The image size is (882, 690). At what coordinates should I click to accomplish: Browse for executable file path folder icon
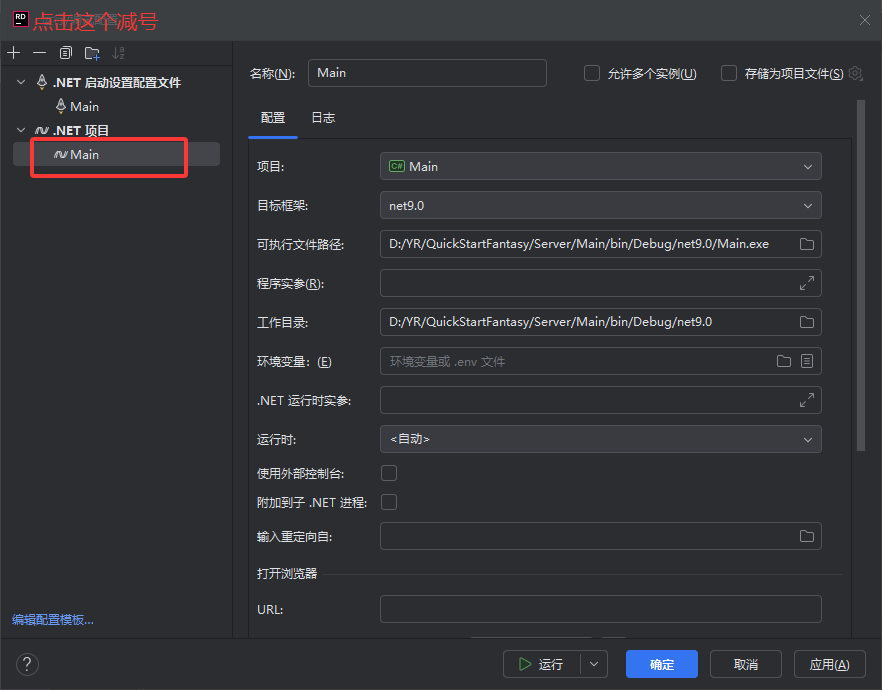[806, 244]
